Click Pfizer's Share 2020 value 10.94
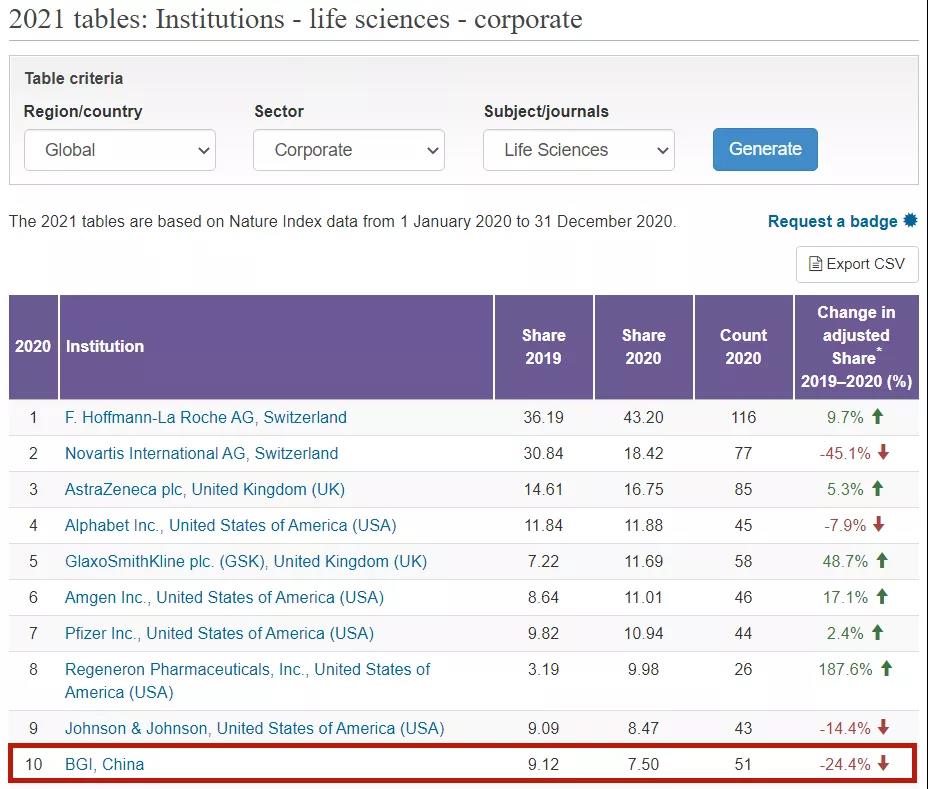Image resolution: width=928 pixels, height=789 pixels. 643,634
